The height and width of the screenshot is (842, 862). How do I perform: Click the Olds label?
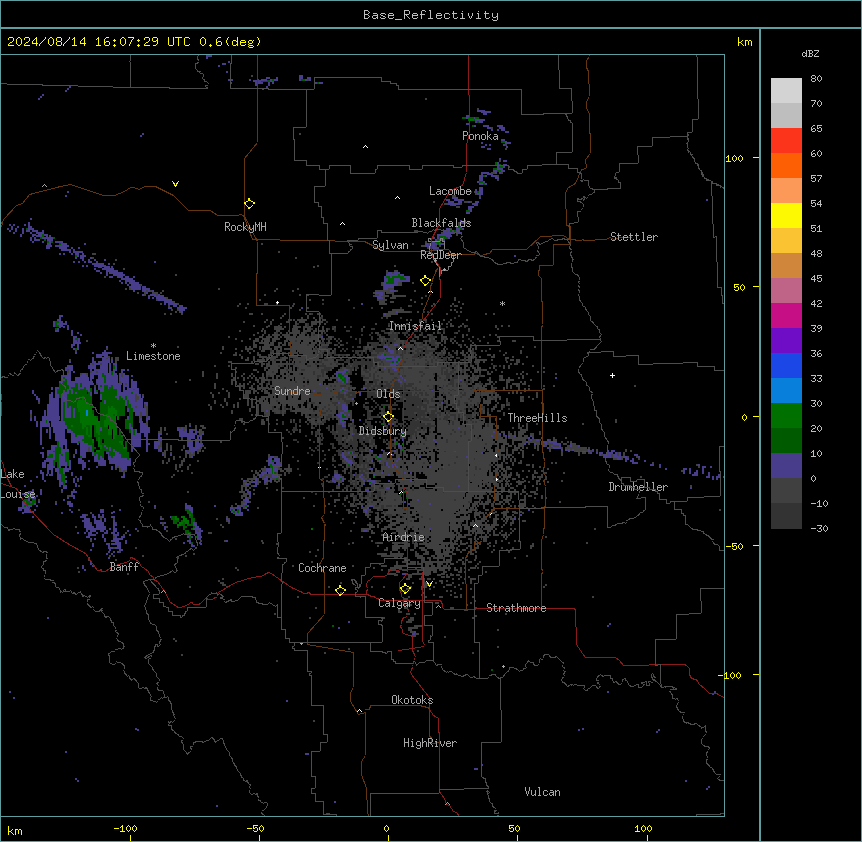click(388, 394)
